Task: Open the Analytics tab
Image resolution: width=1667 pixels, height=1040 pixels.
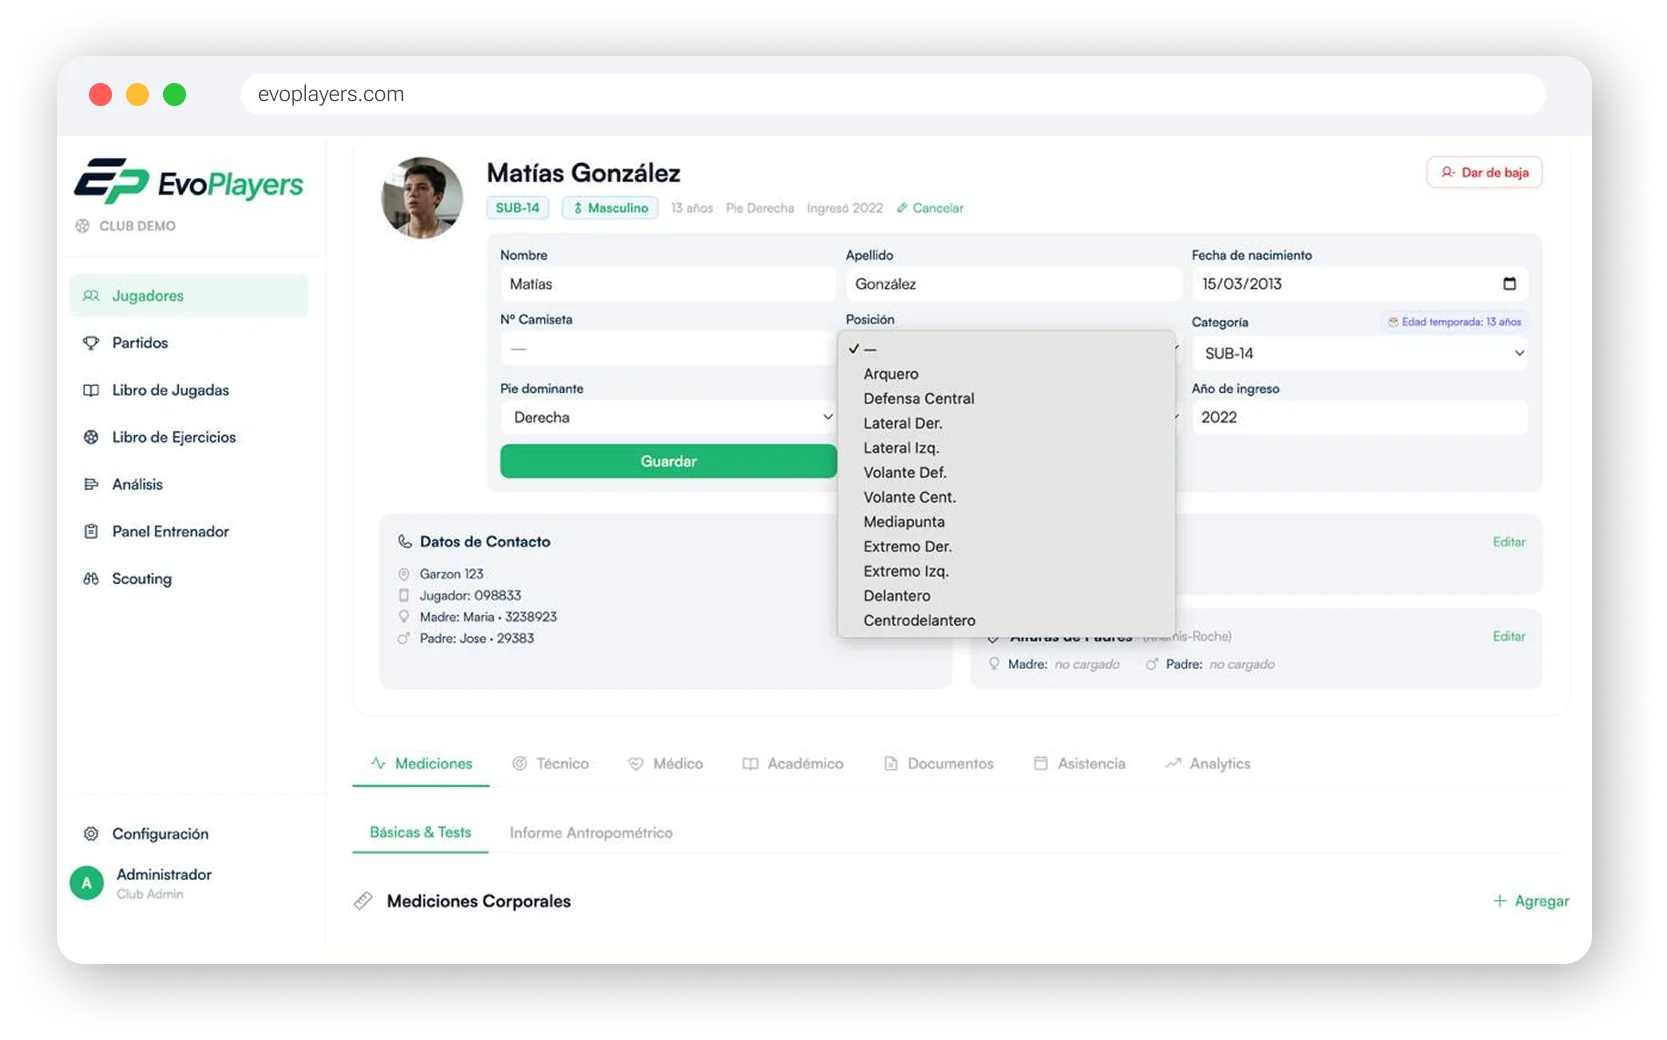Action: point(1208,763)
